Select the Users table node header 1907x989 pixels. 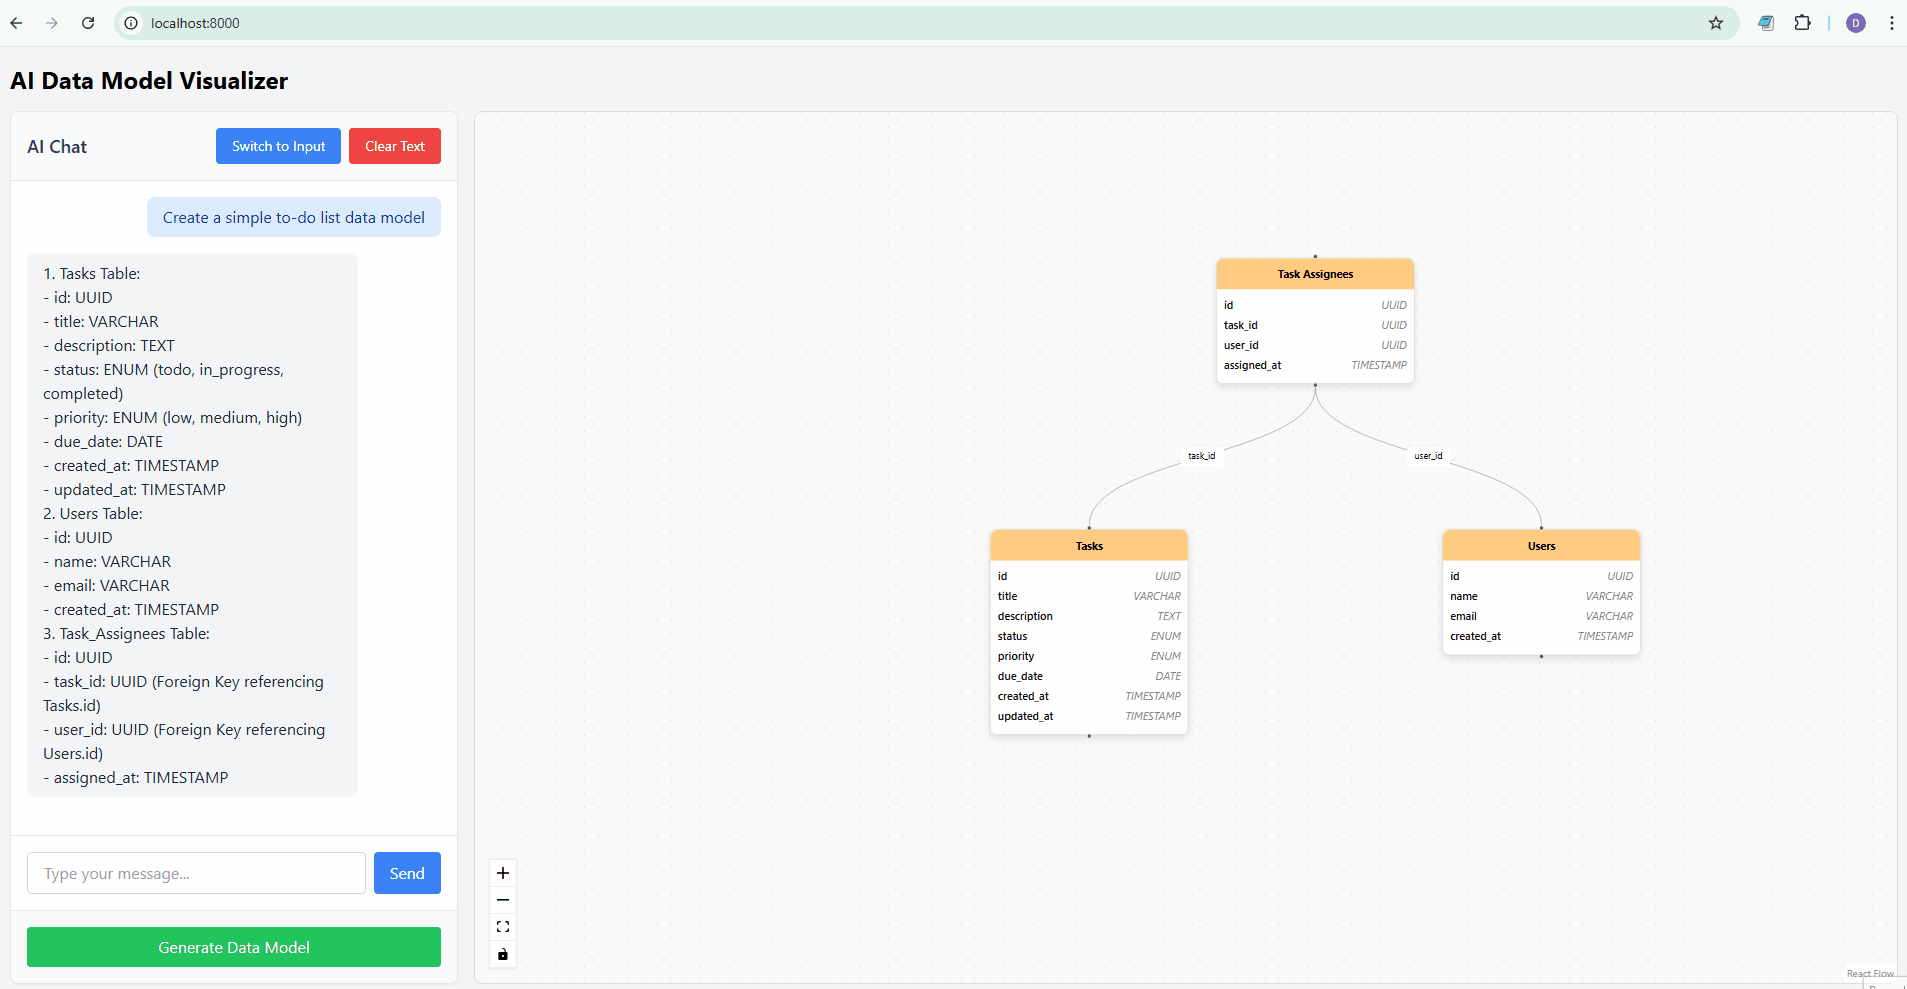coord(1541,546)
